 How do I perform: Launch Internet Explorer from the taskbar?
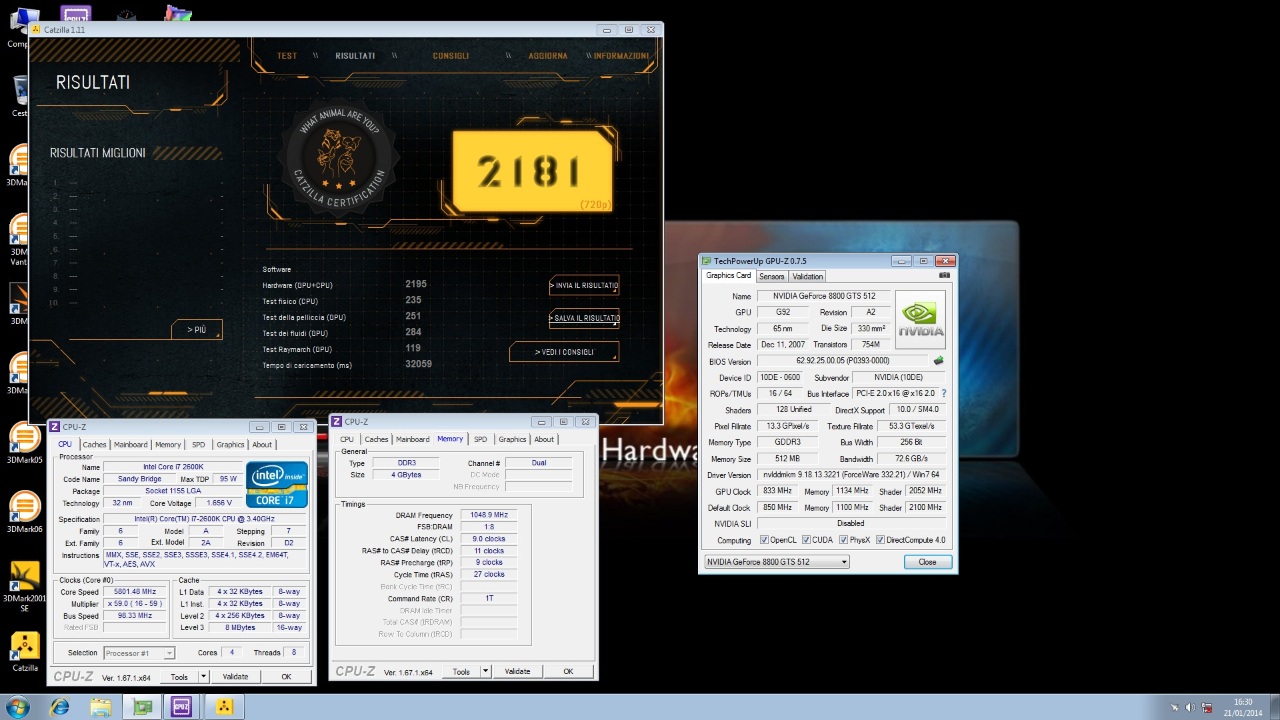tap(60, 708)
